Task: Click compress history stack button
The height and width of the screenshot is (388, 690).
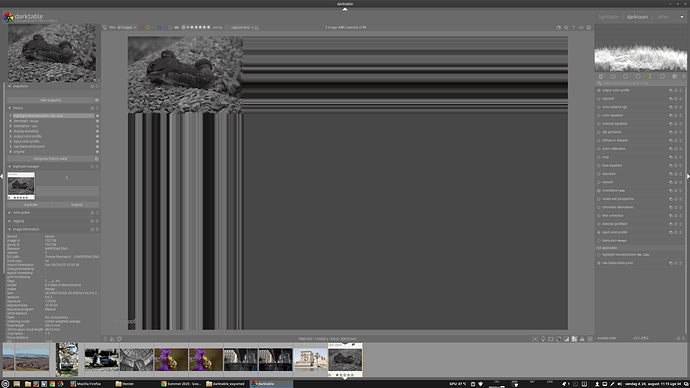Action: (51, 159)
